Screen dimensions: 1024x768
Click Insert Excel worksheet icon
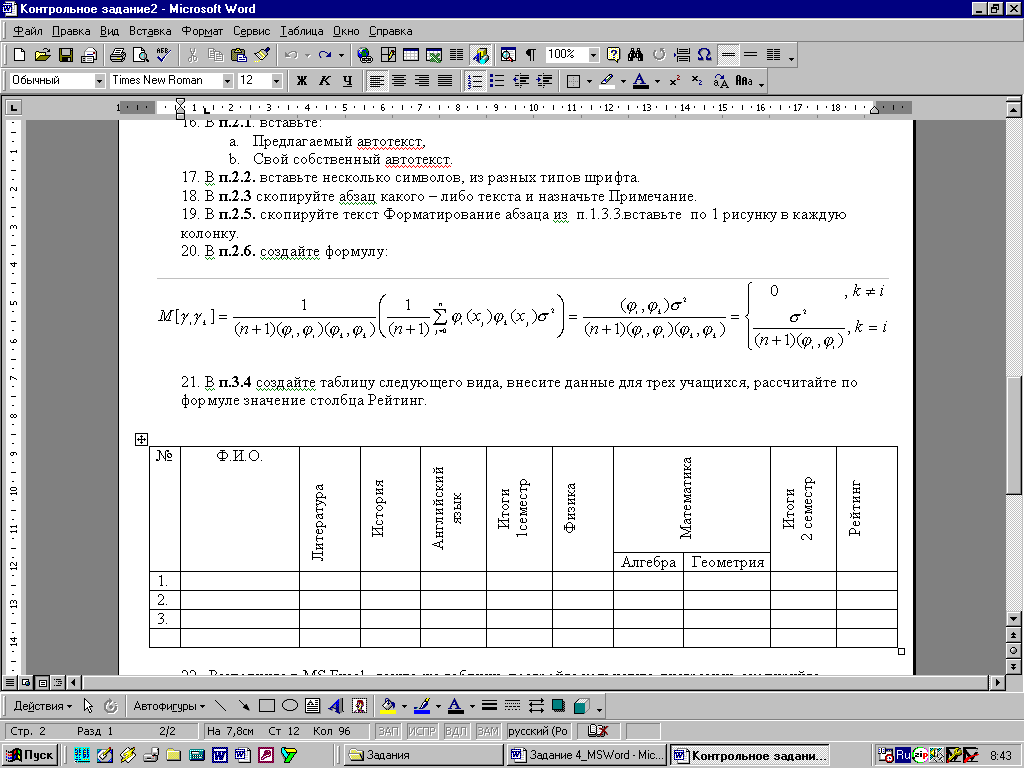tap(434, 55)
